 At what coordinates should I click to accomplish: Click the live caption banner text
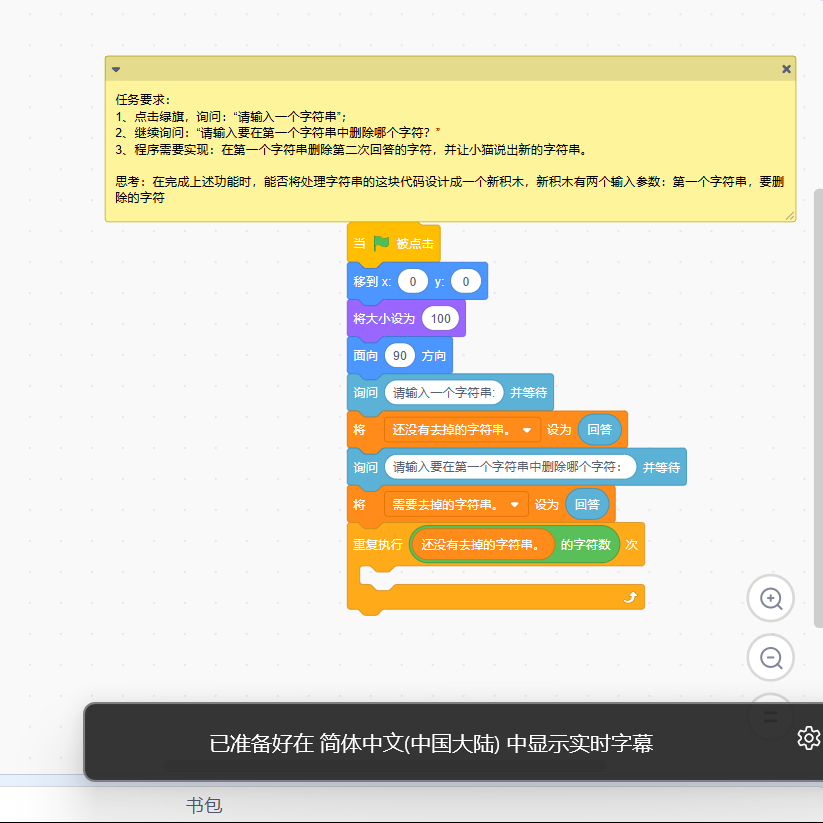[x=431, y=743]
